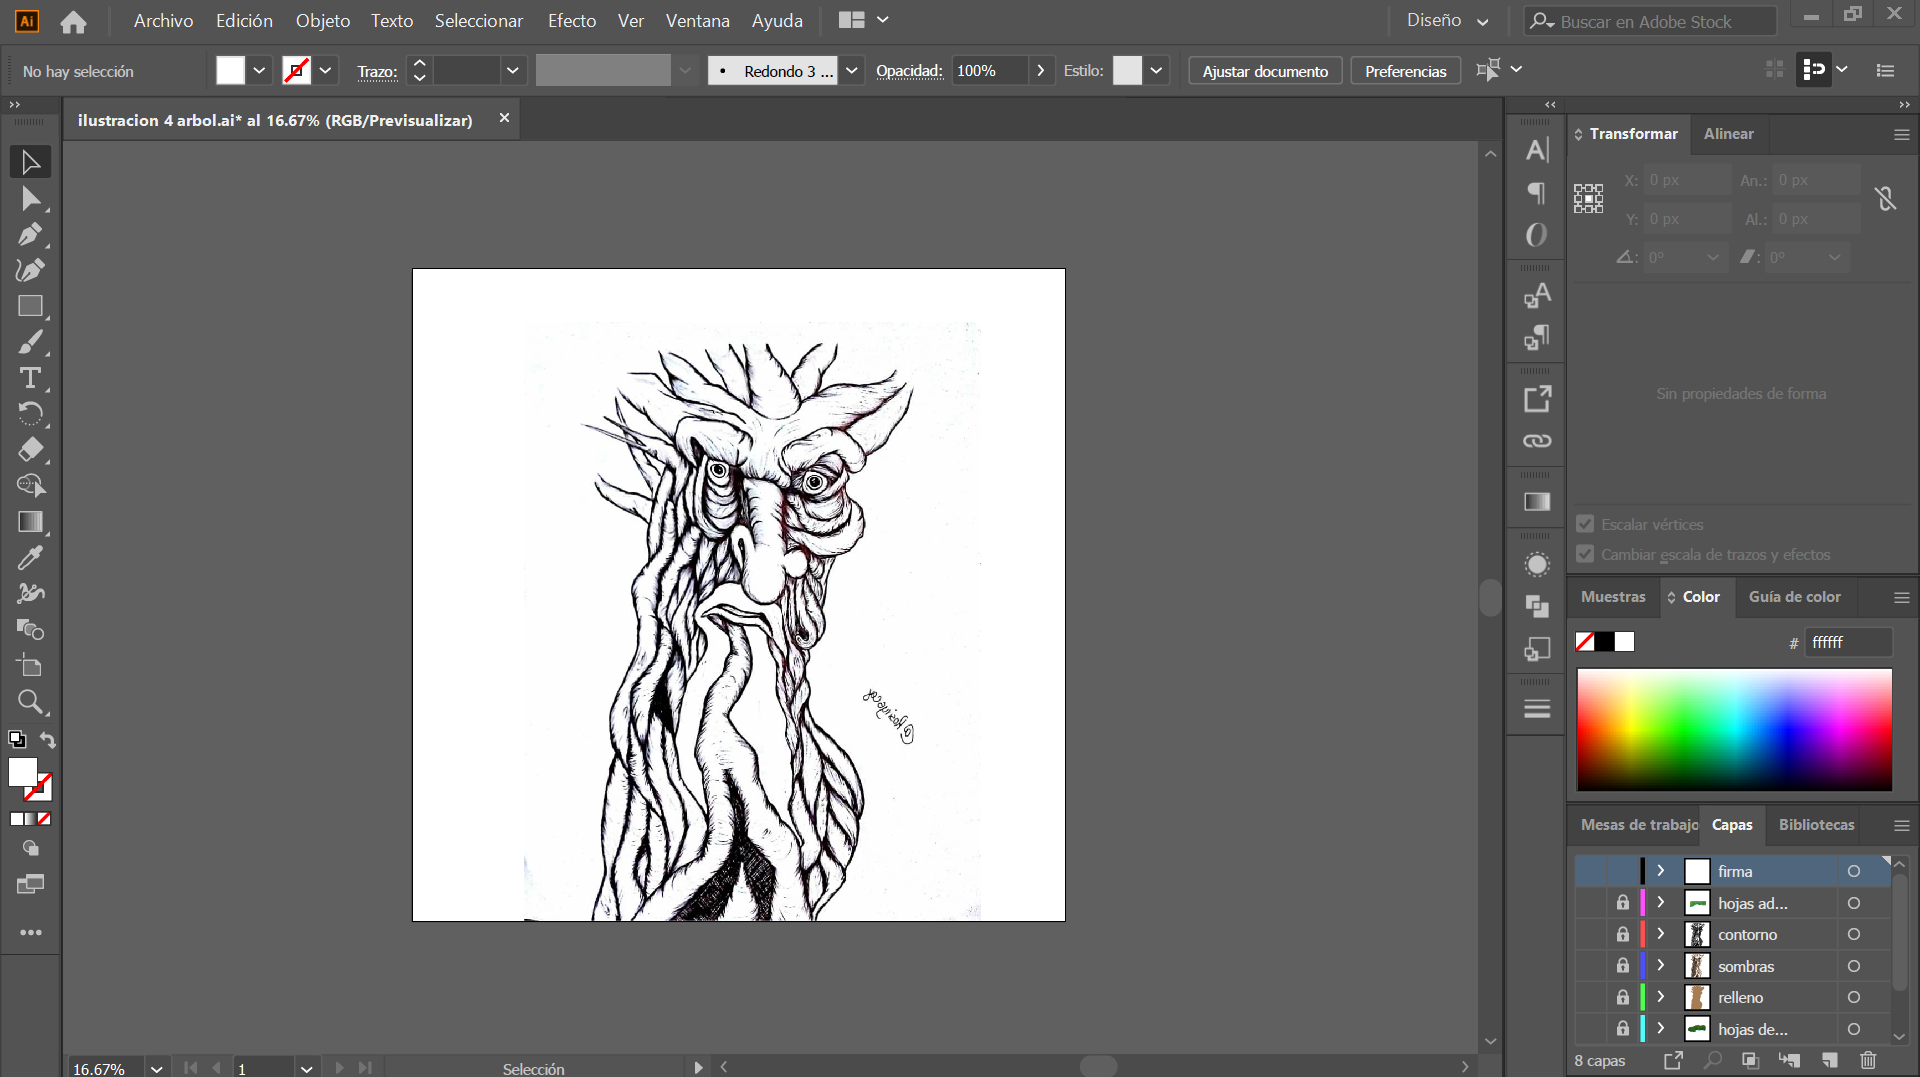Click black swatch in Color panel
The image size is (1920, 1077).
pyautogui.click(x=1605, y=642)
